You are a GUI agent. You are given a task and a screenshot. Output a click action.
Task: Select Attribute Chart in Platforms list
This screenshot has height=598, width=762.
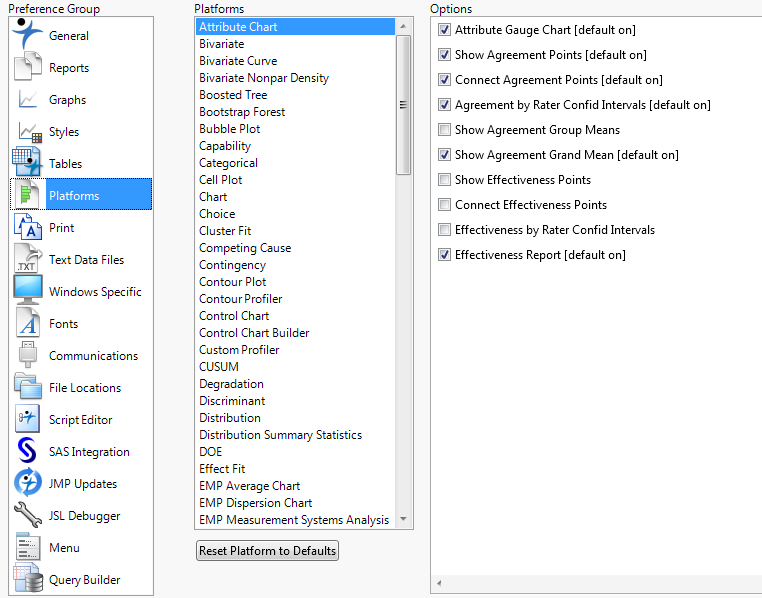tap(295, 27)
